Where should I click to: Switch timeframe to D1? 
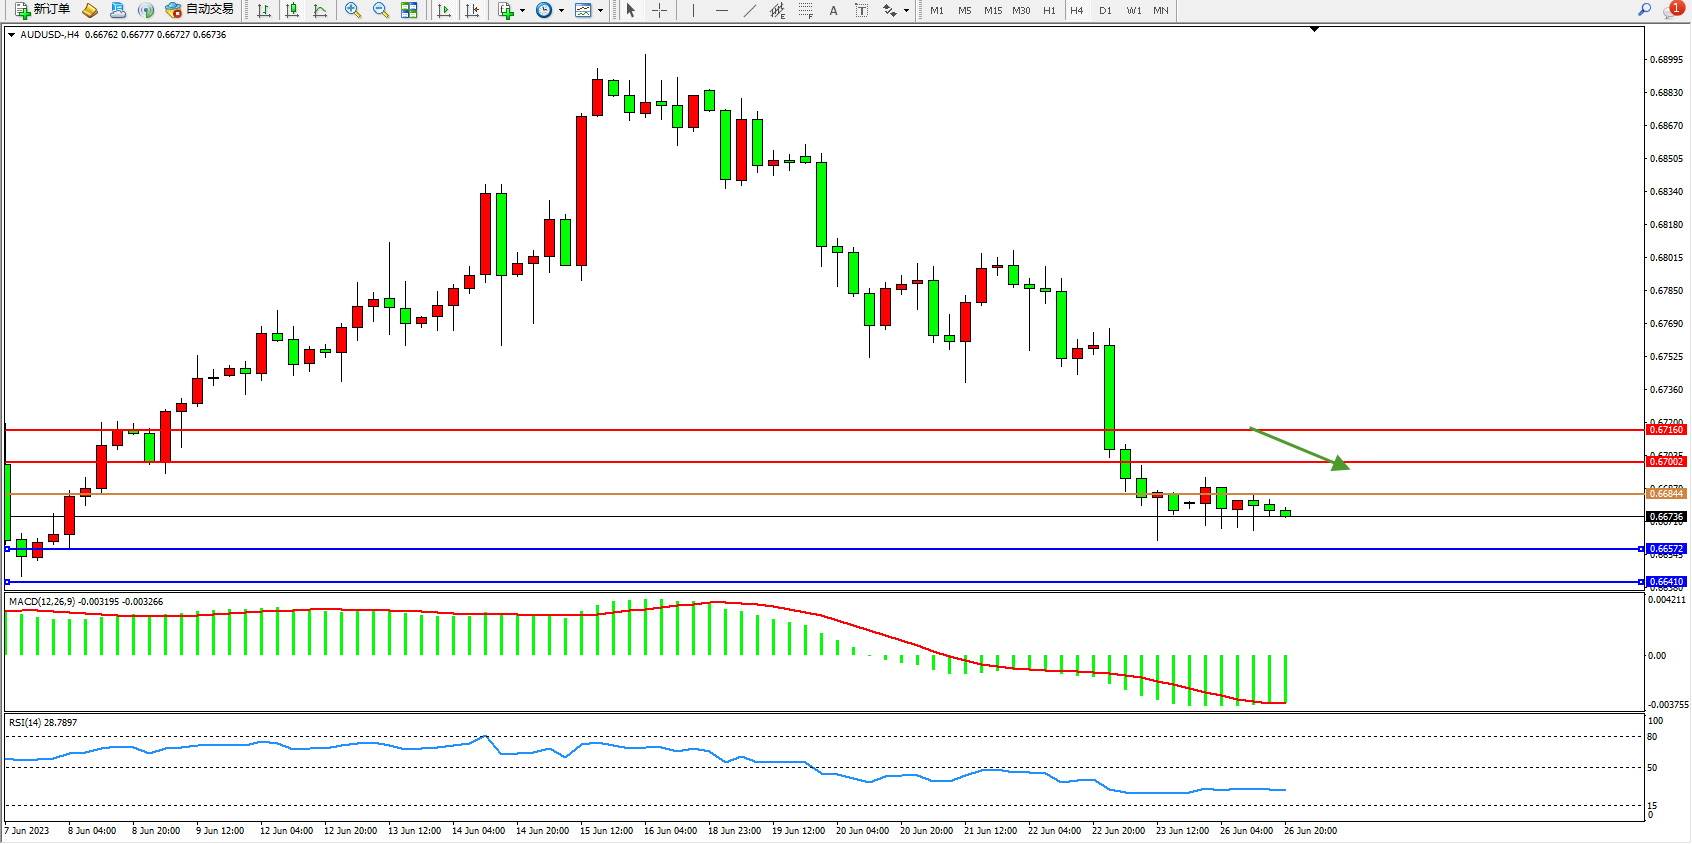pos(1105,10)
